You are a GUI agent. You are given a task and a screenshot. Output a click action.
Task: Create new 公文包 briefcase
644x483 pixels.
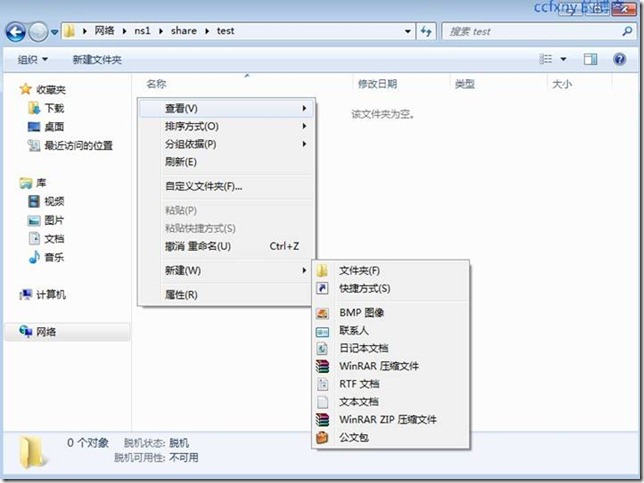point(391,437)
